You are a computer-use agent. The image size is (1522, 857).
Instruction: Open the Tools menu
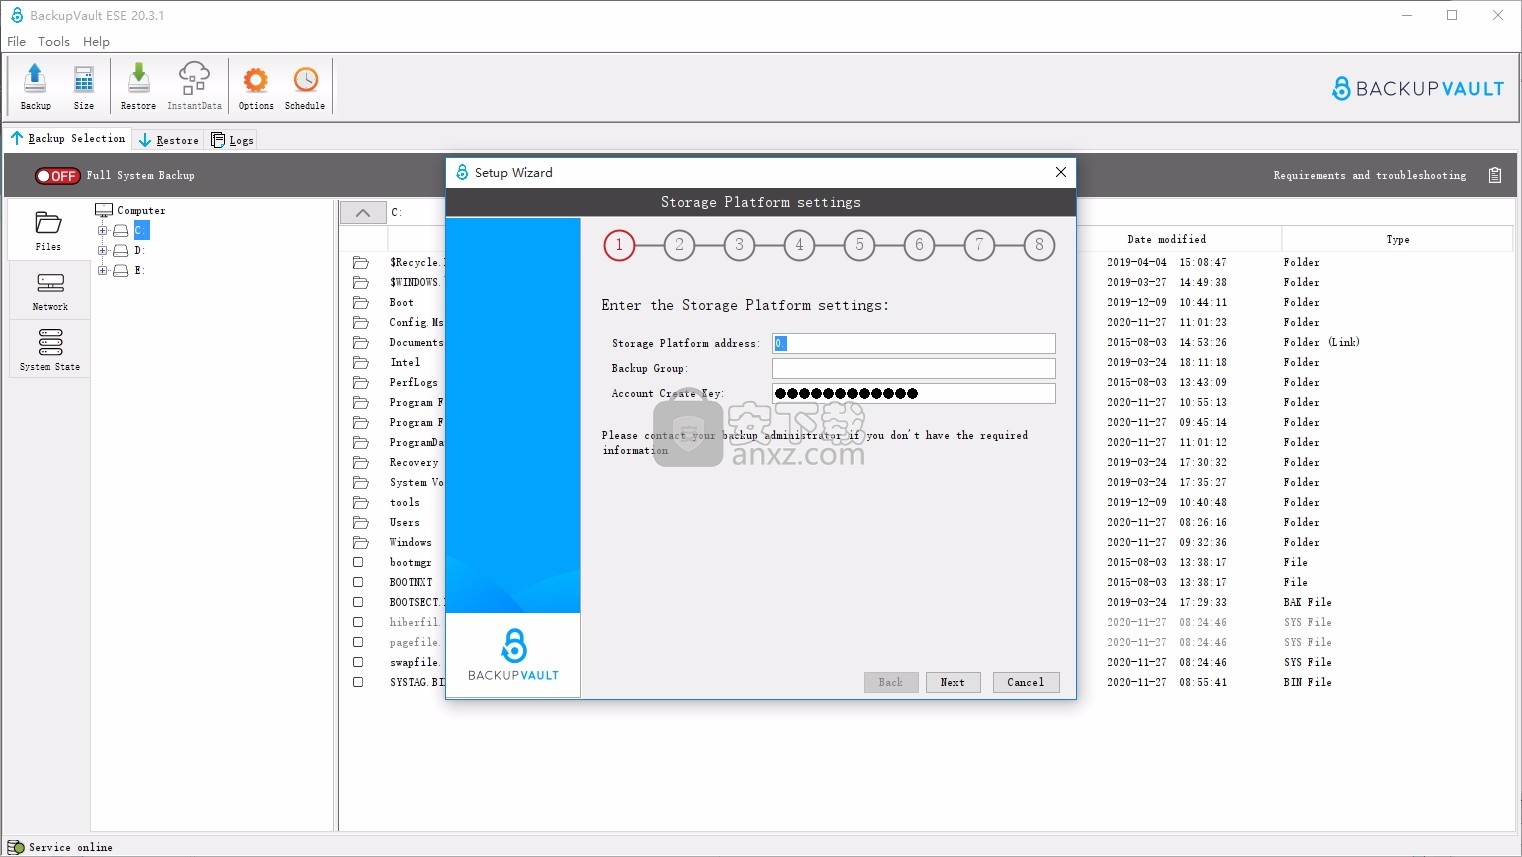54,41
